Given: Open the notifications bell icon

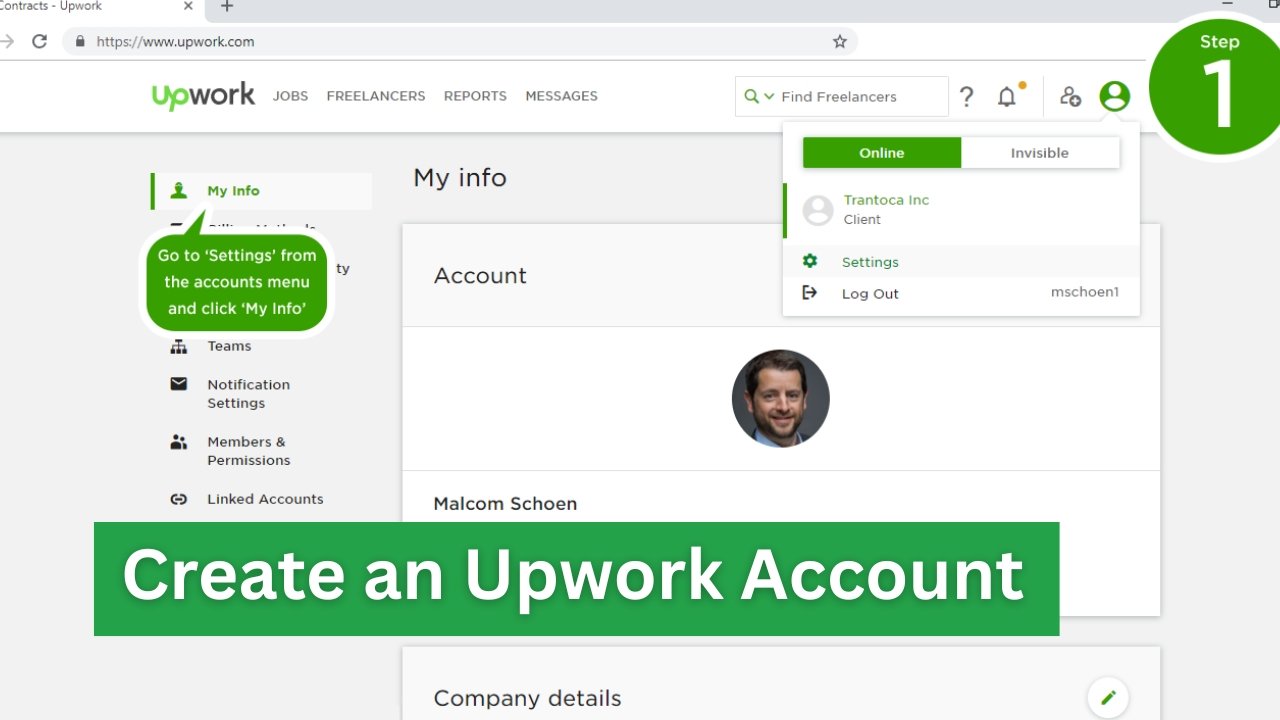Looking at the screenshot, I should (1008, 96).
